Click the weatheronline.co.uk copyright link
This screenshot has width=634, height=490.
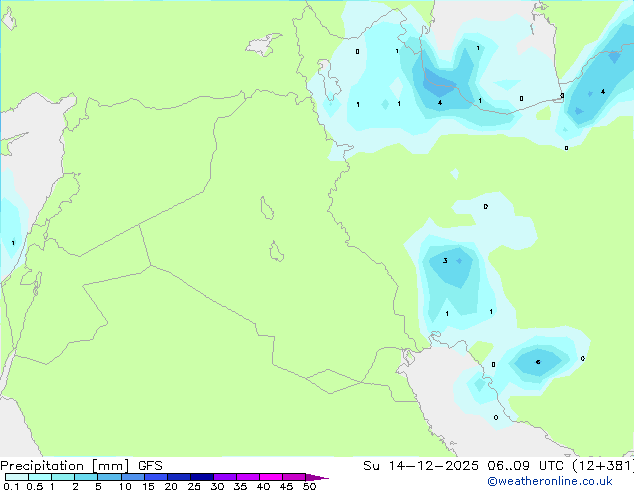pos(549,481)
